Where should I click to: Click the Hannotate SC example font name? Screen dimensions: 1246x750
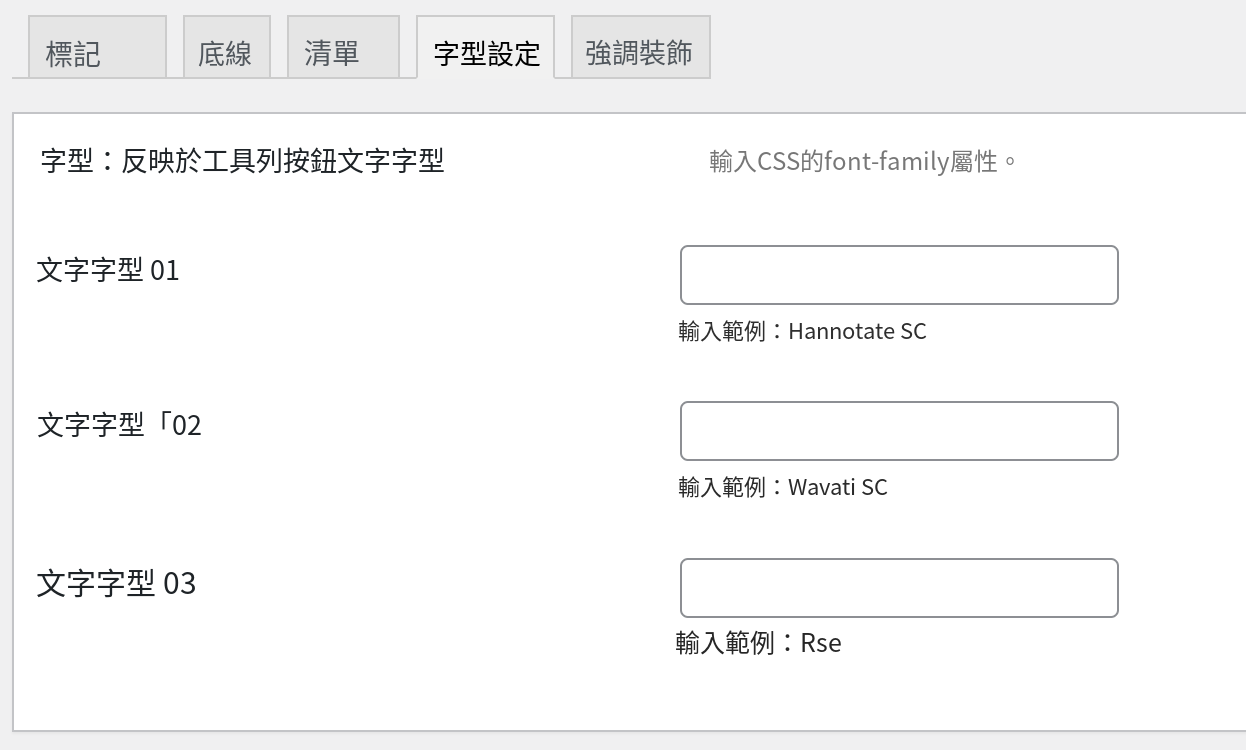(x=857, y=331)
